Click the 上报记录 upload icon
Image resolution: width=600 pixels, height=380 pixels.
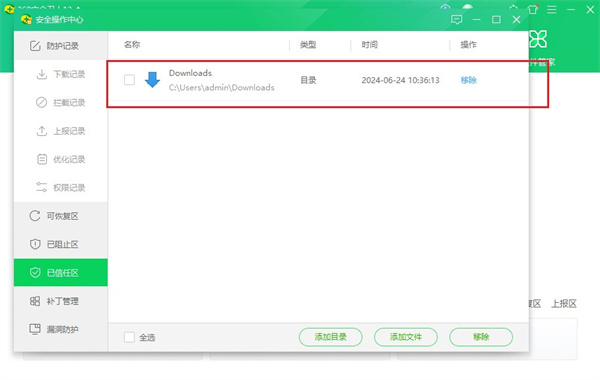pyautogui.click(x=41, y=131)
